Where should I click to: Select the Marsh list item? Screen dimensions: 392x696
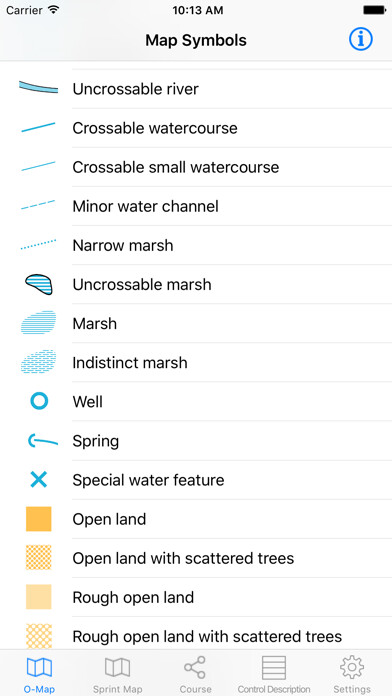point(196,324)
